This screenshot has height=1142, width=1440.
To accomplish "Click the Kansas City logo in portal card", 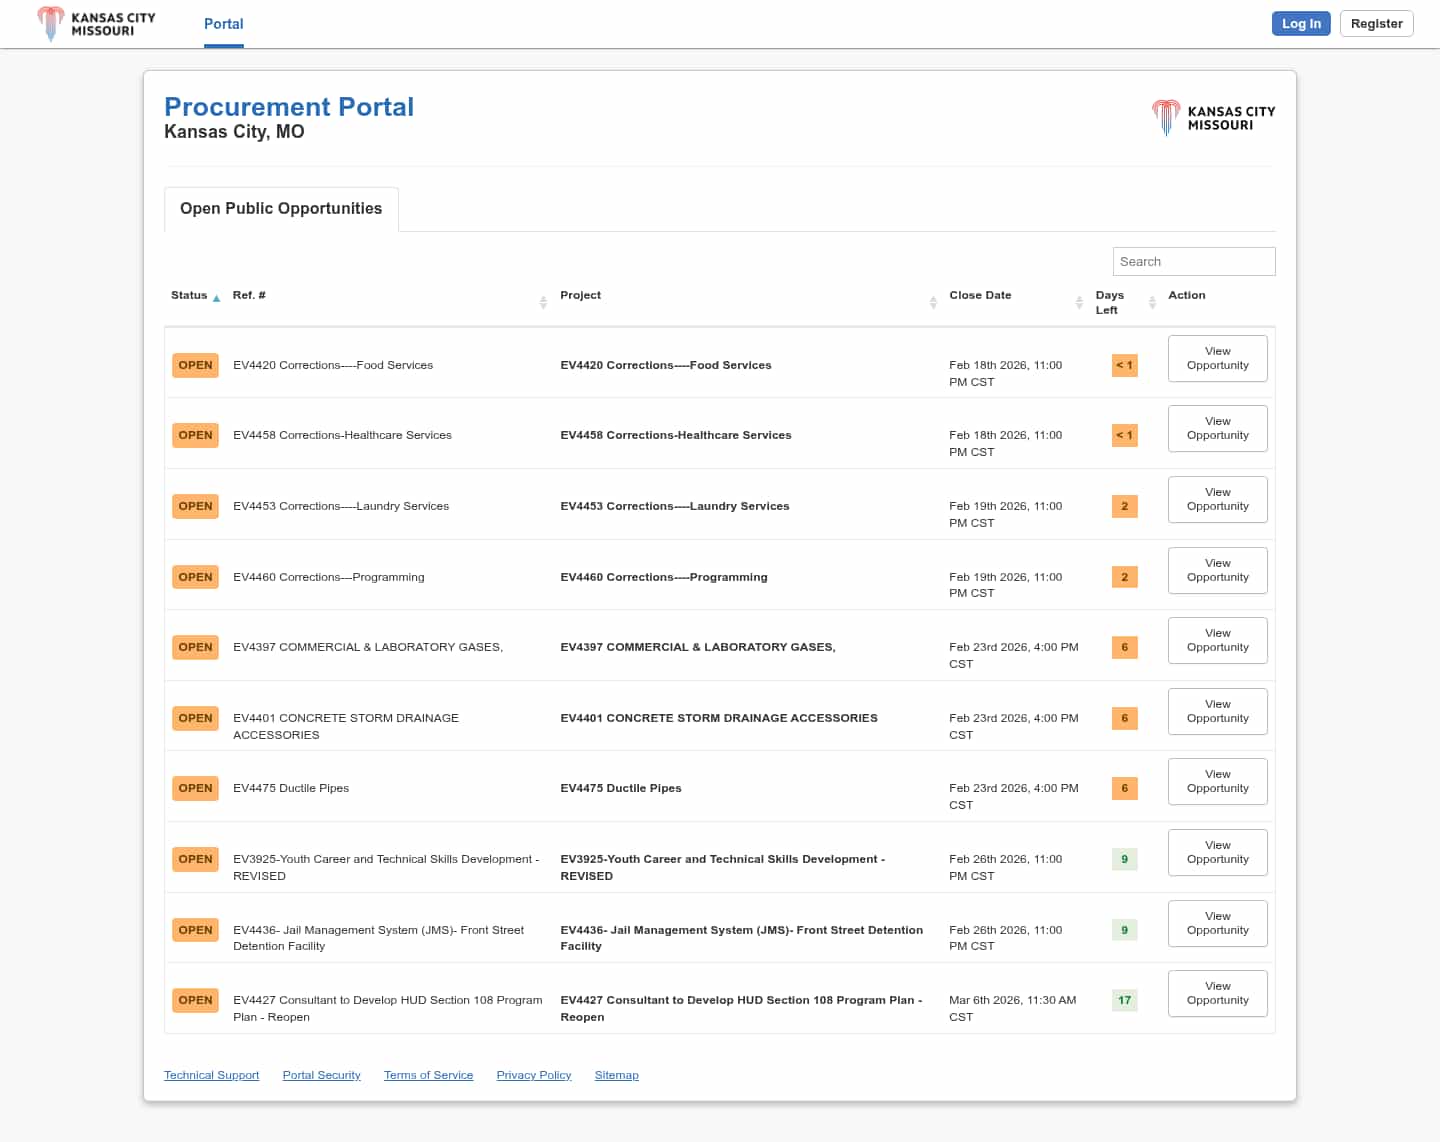I will (1213, 118).
